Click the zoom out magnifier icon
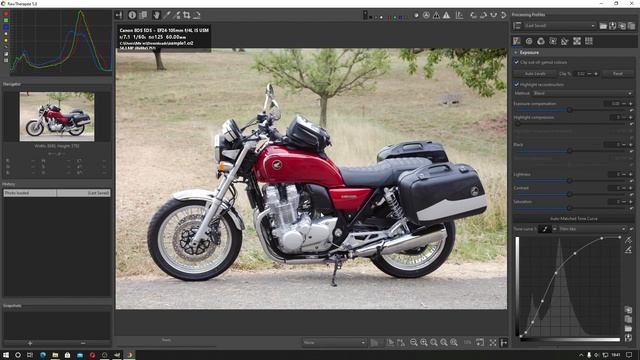Viewport: 640px width, 360px height. (413, 342)
